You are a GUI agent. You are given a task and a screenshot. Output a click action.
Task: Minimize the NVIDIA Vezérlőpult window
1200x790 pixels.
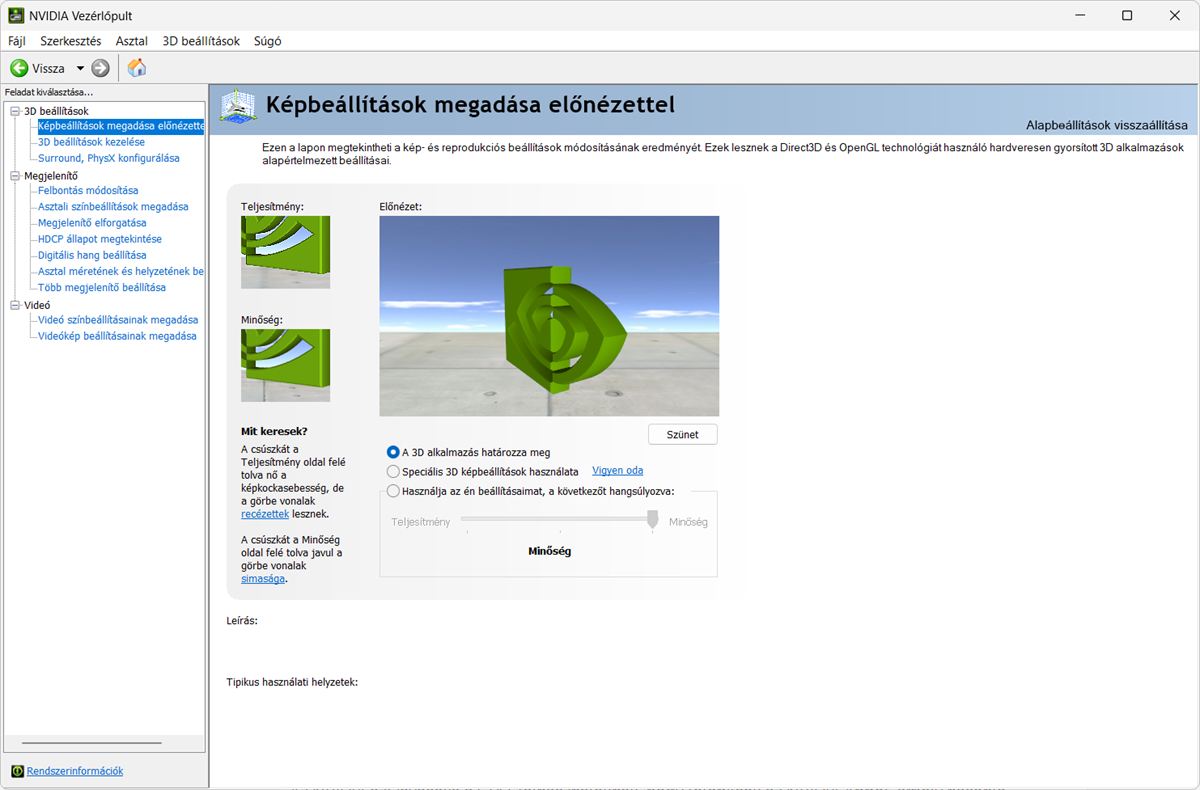1081,15
